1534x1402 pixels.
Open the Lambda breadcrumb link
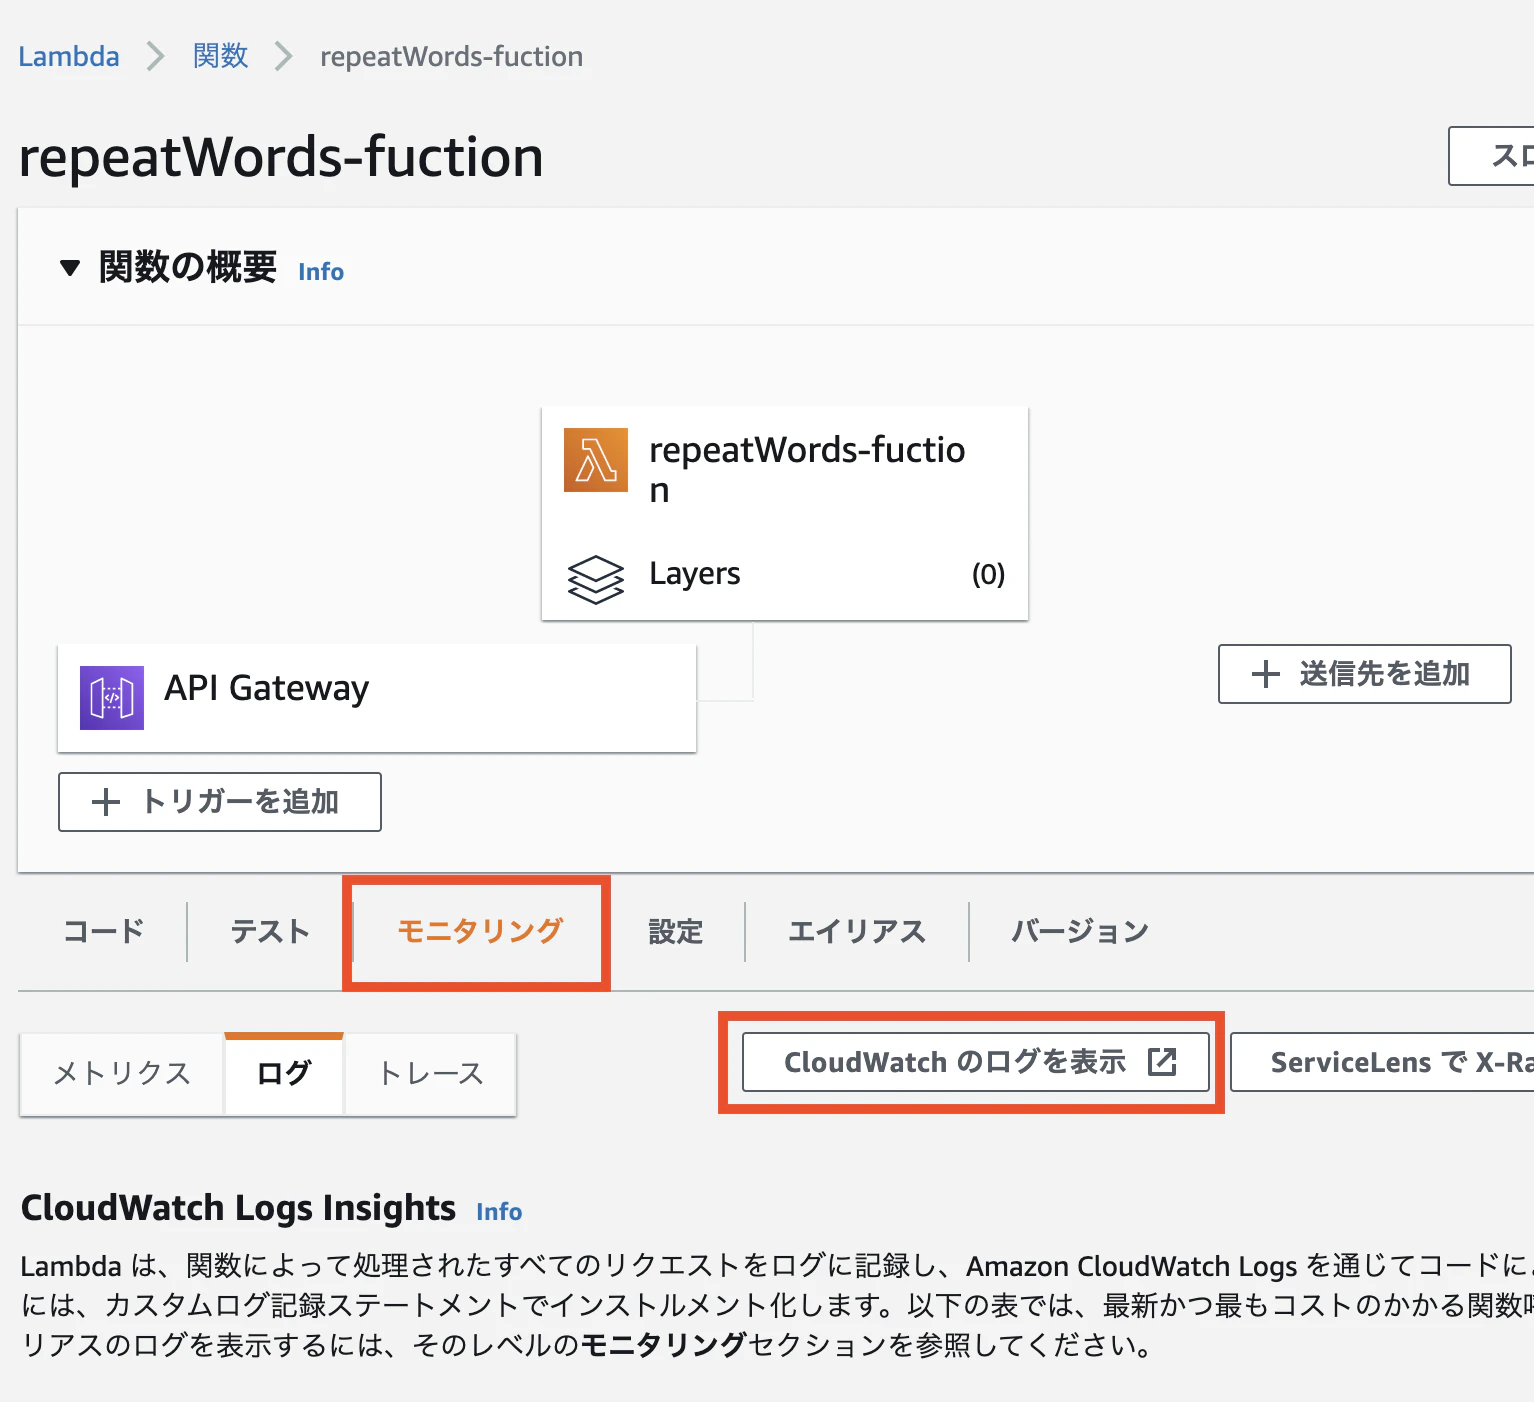point(69,56)
